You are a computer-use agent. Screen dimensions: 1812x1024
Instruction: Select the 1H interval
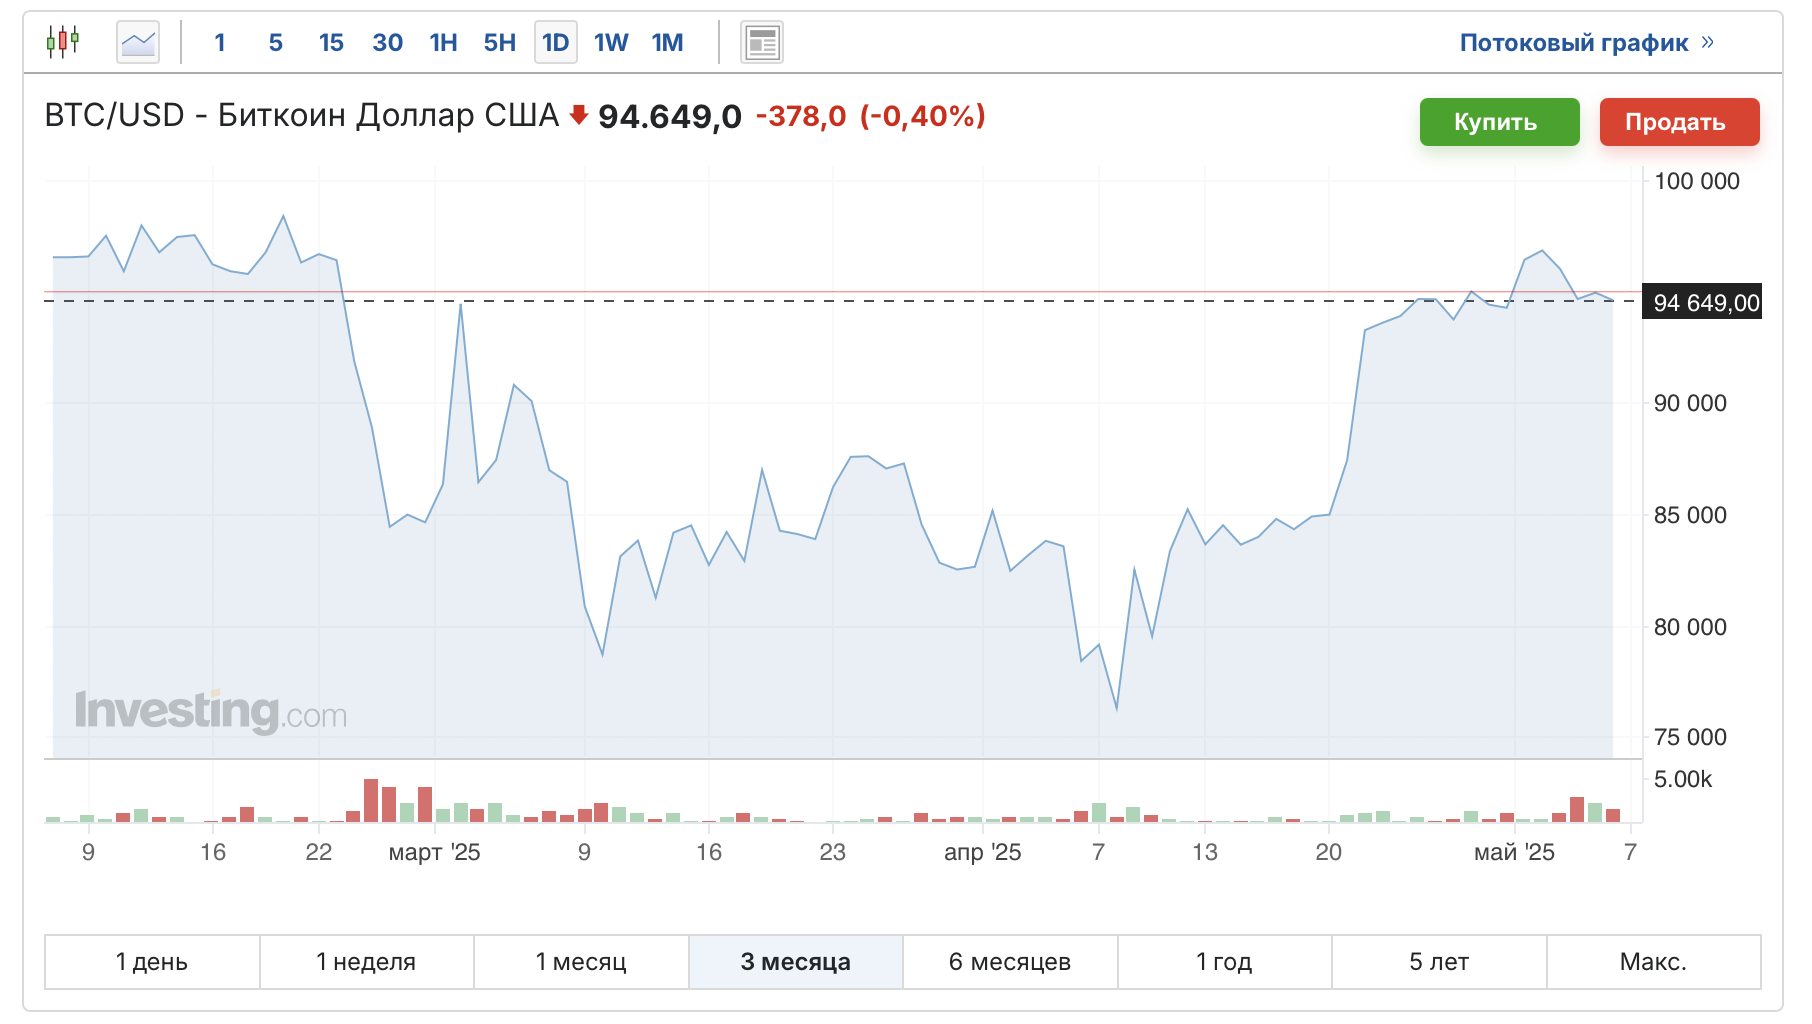(443, 42)
